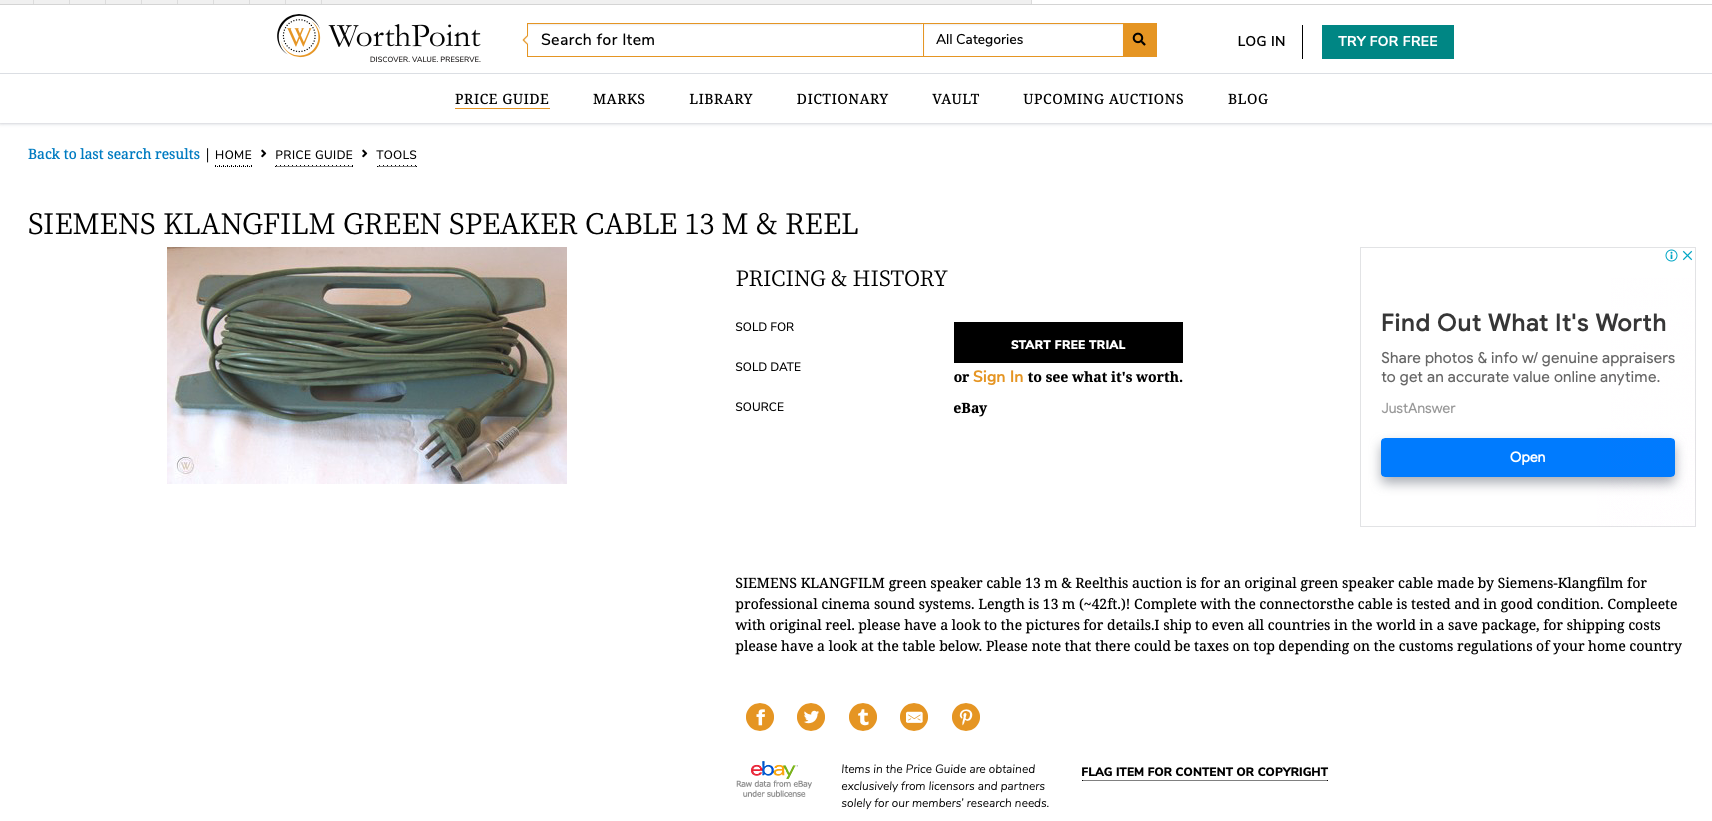Click the Search for Item field
The image size is (1712, 821).
725,40
